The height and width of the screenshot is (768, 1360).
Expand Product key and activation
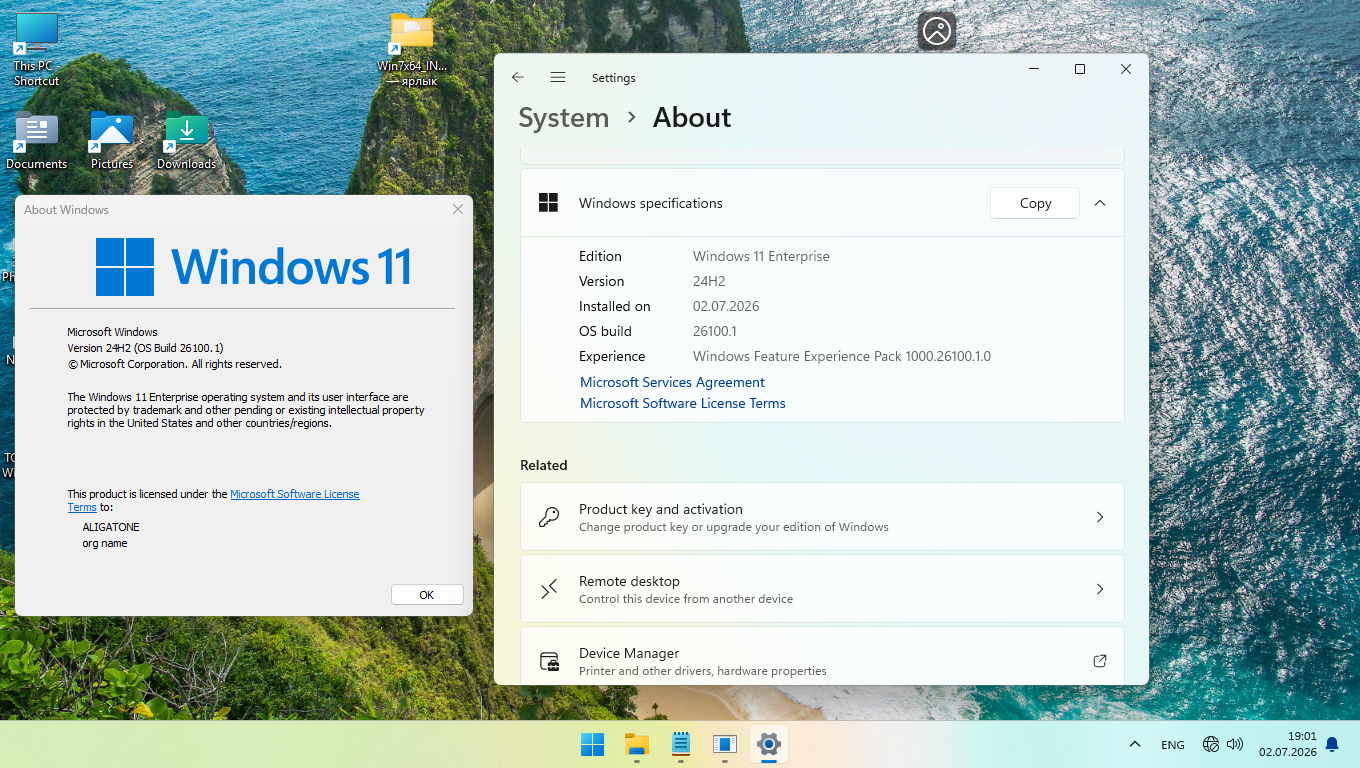click(x=822, y=517)
